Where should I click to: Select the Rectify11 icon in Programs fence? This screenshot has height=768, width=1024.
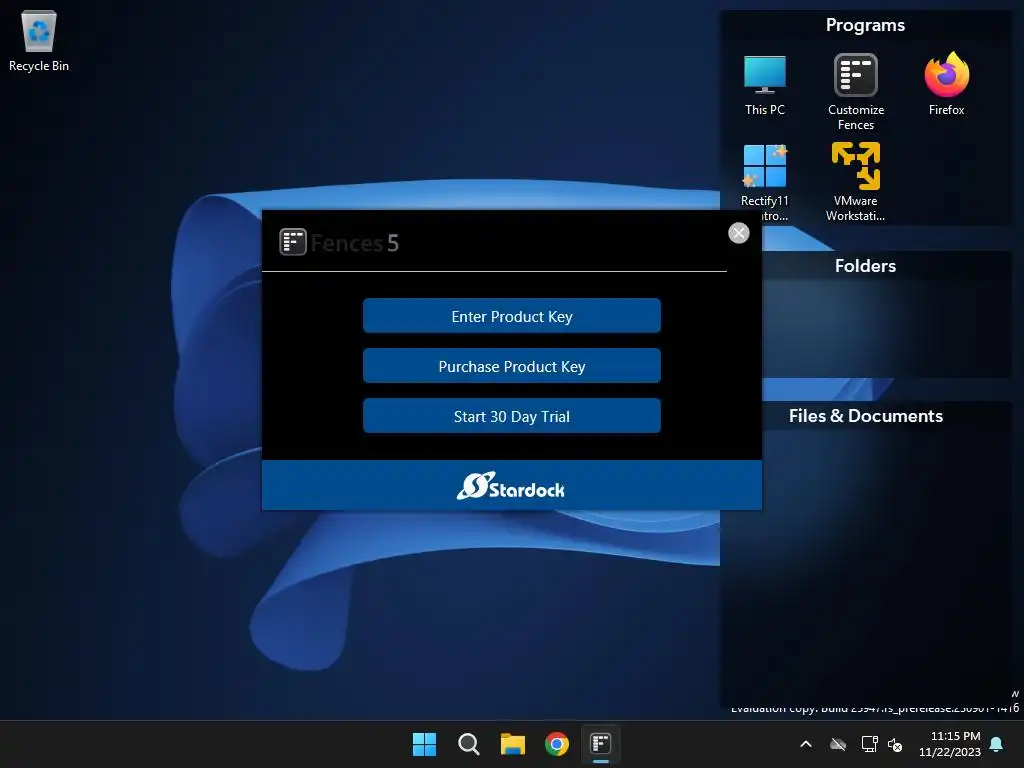click(x=765, y=183)
